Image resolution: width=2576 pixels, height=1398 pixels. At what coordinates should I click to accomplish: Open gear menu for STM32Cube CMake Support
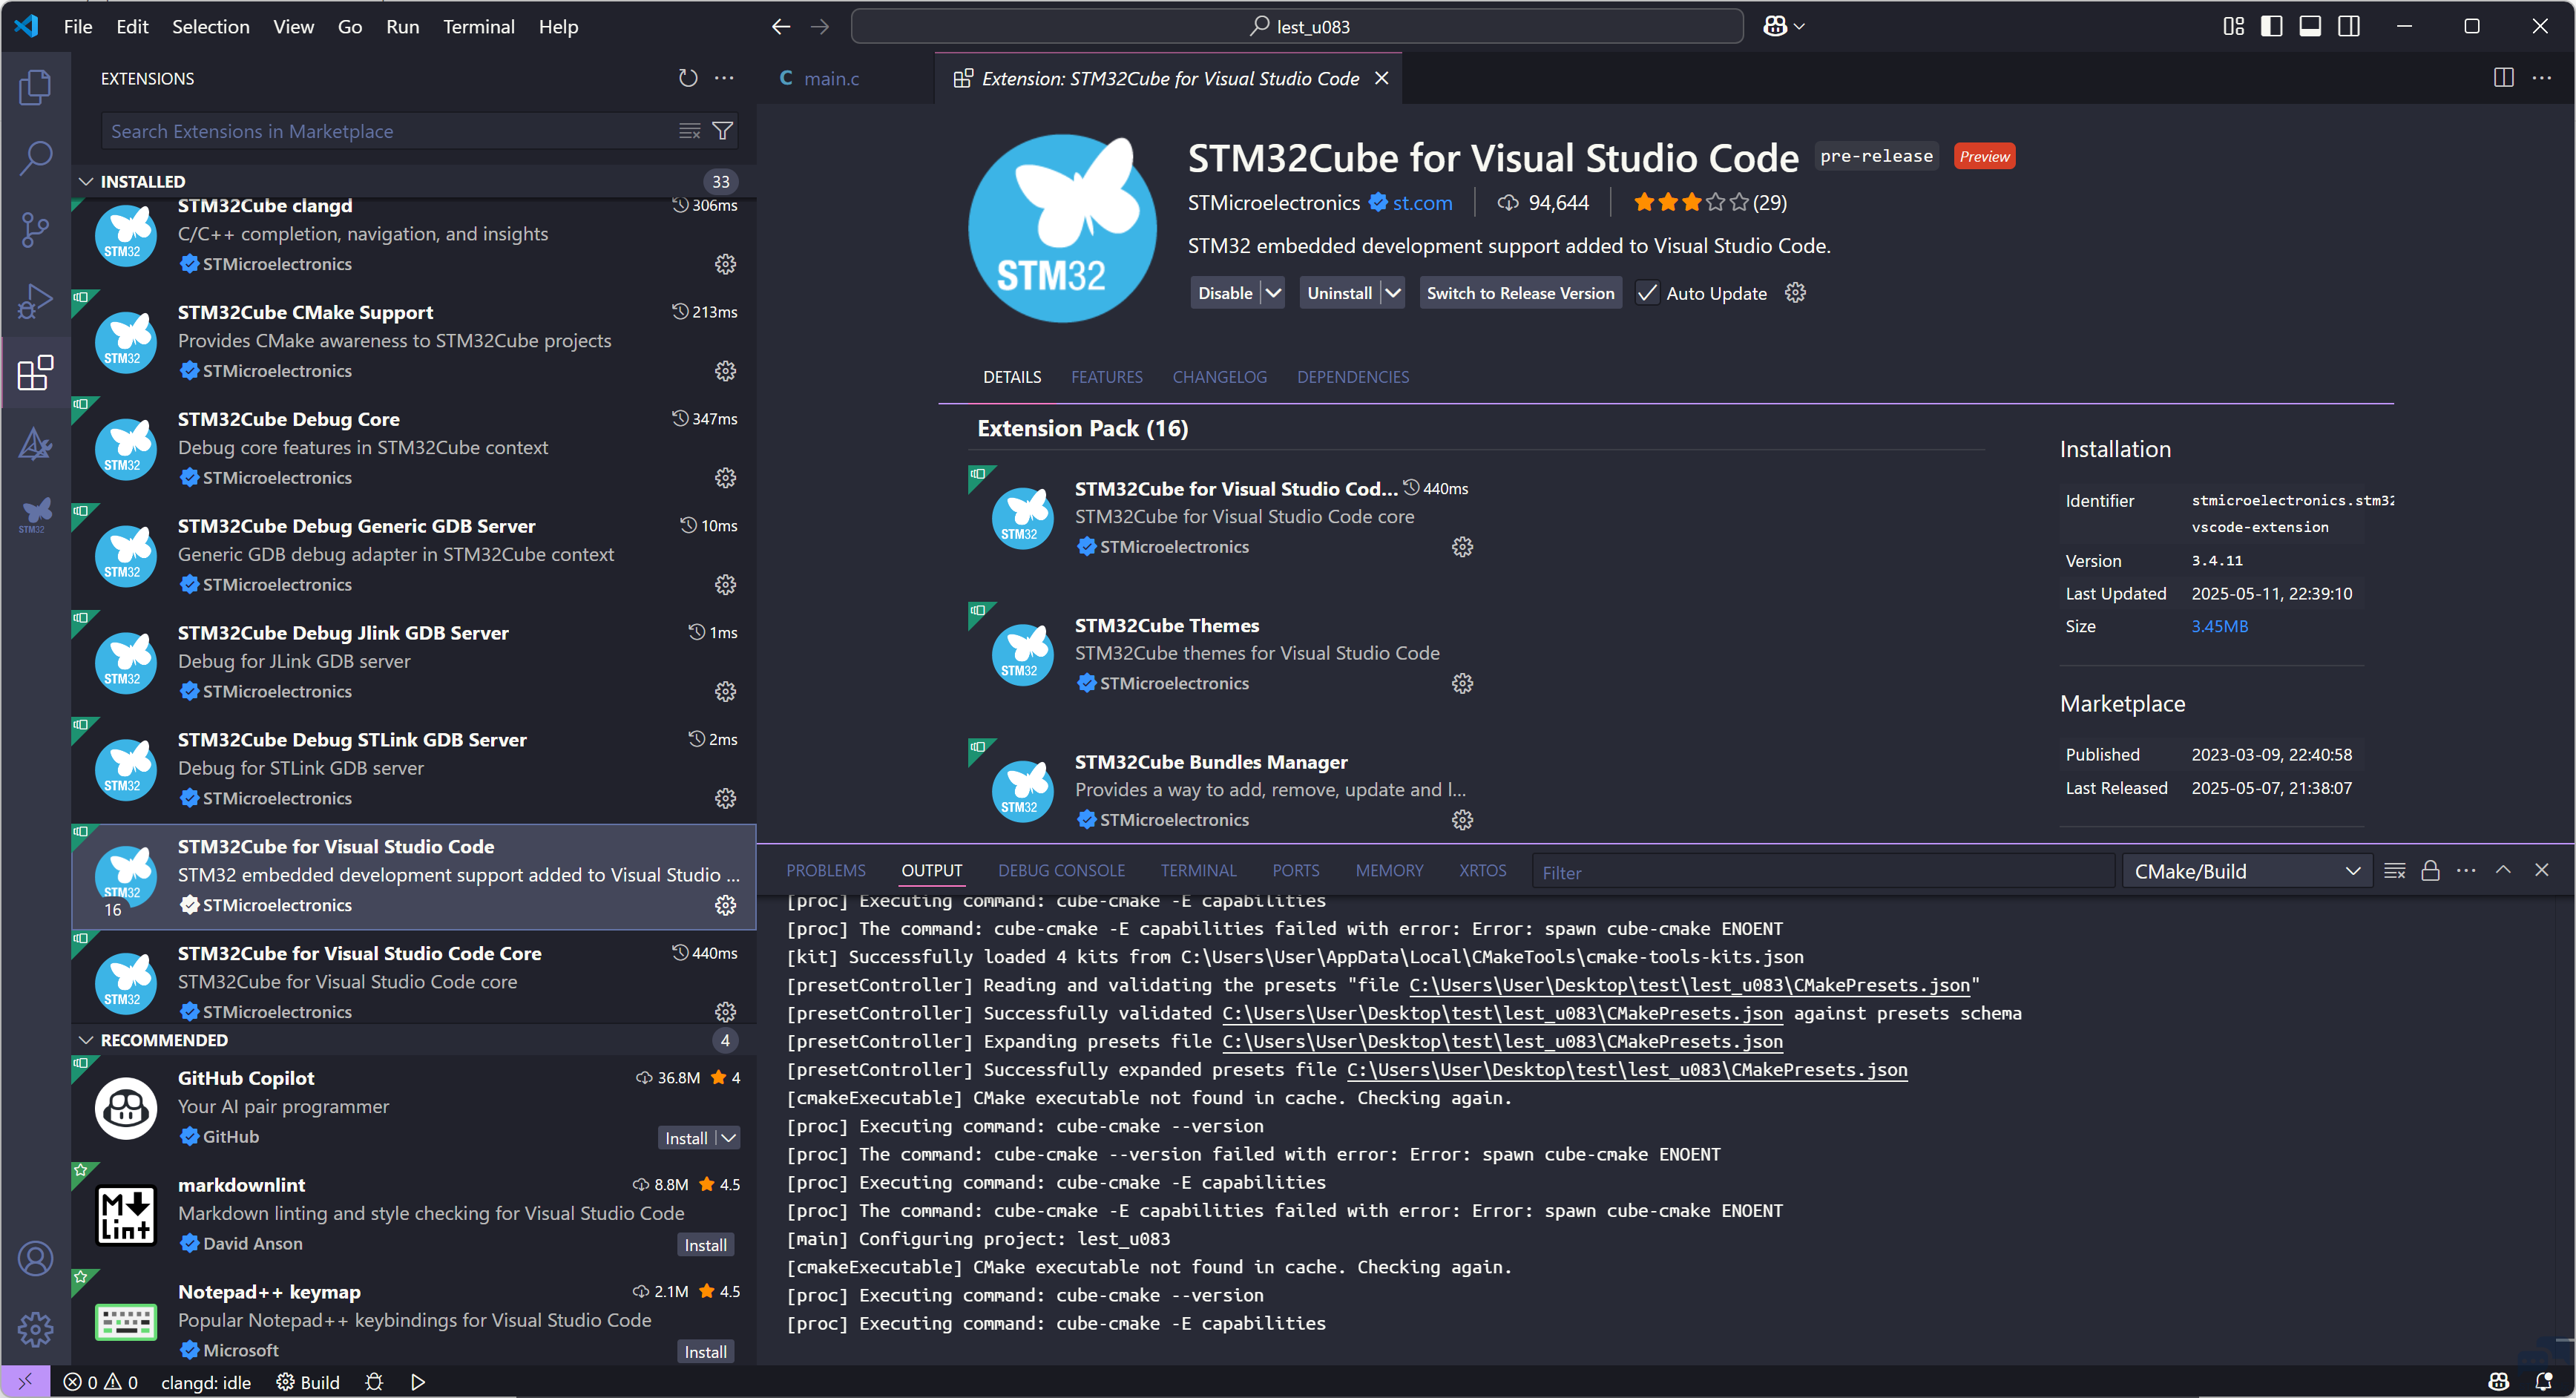726,371
